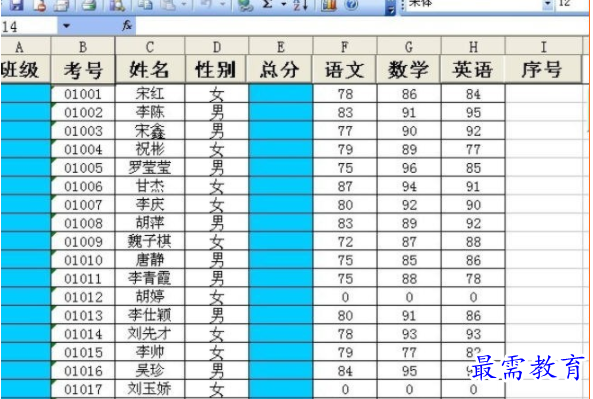Image resolution: width=593 pixels, height=399 pixels.
Task: Click the Copy icon in the toolbar
Action: pyautogui.click(x=145, y=5)
